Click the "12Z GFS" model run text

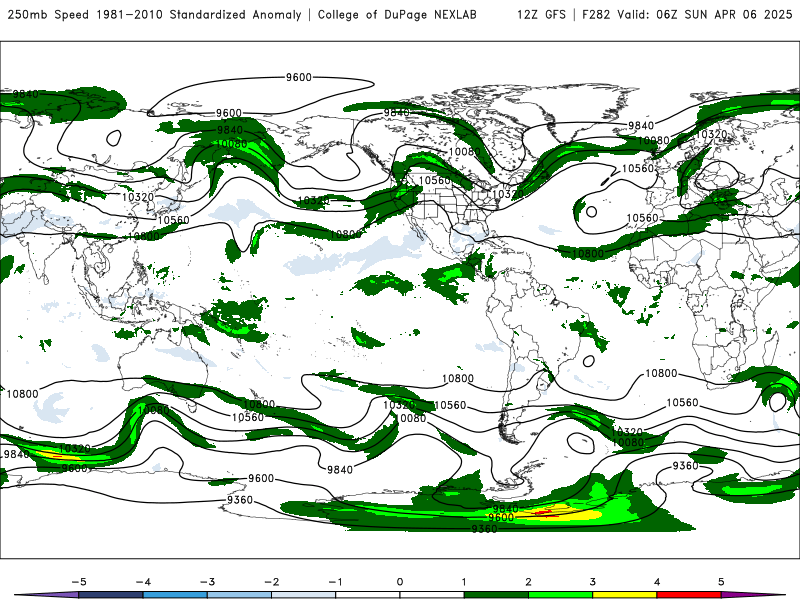[541, 14]
